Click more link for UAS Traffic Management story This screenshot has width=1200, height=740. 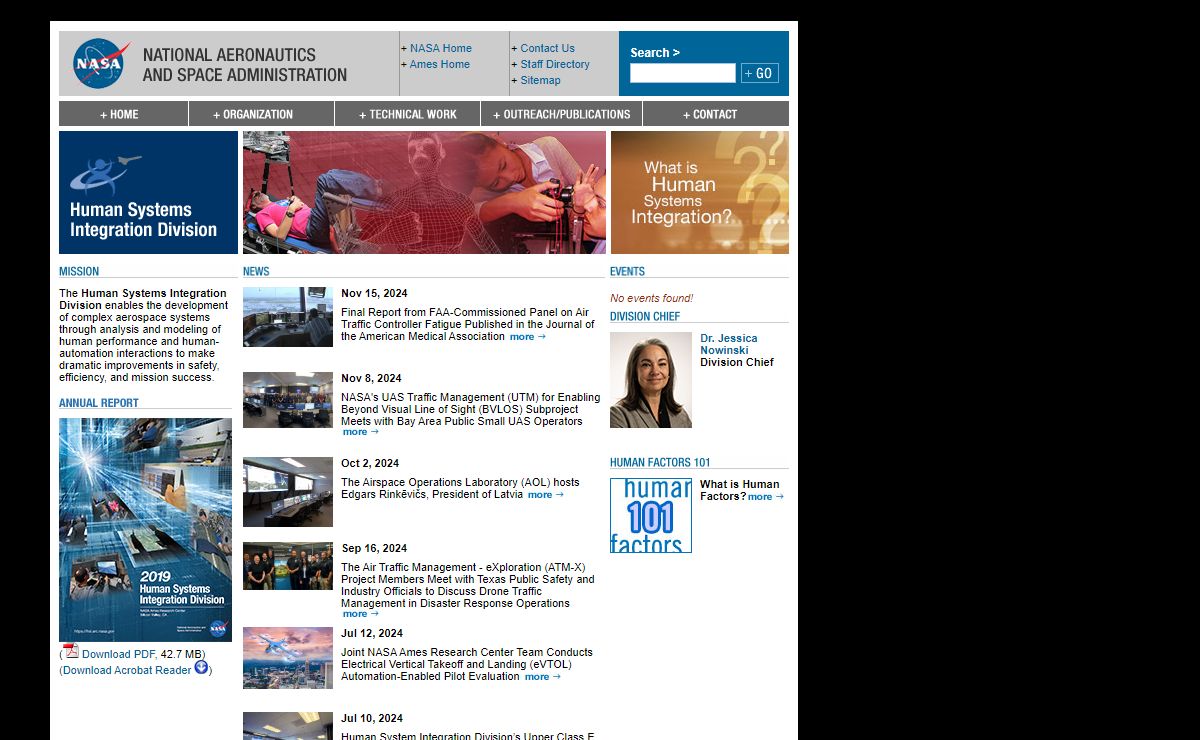(360, 432)
